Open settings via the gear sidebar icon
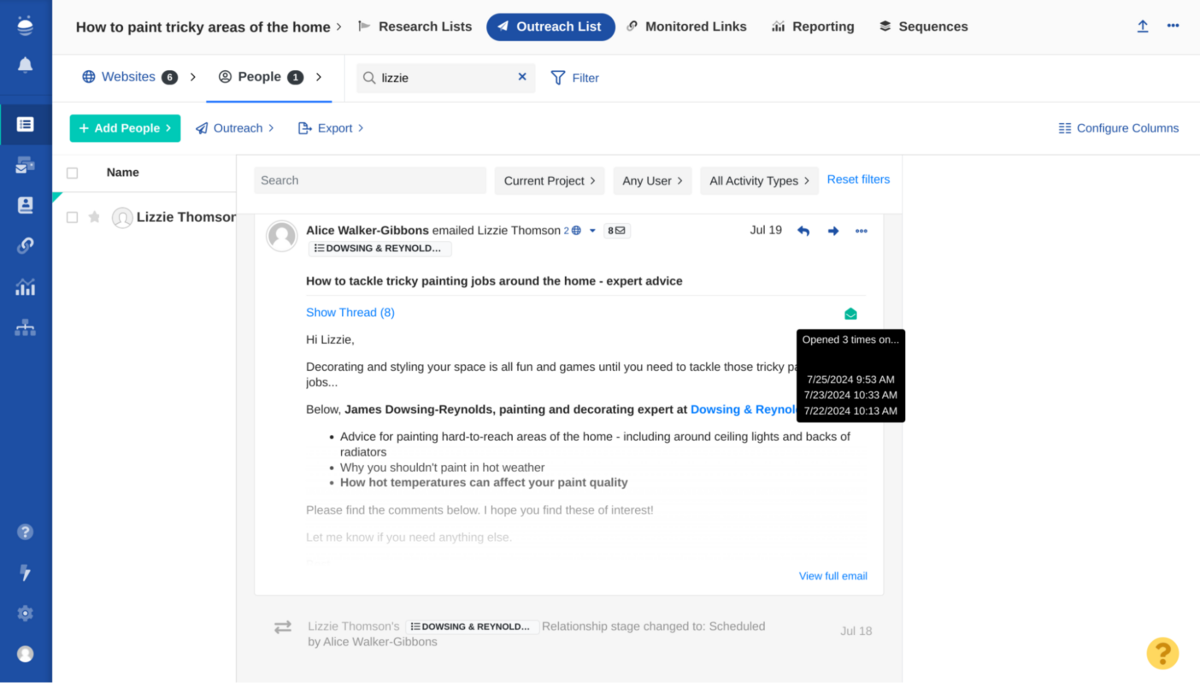The height and width of the screenshot is (683, 1200). pos(25,613)
